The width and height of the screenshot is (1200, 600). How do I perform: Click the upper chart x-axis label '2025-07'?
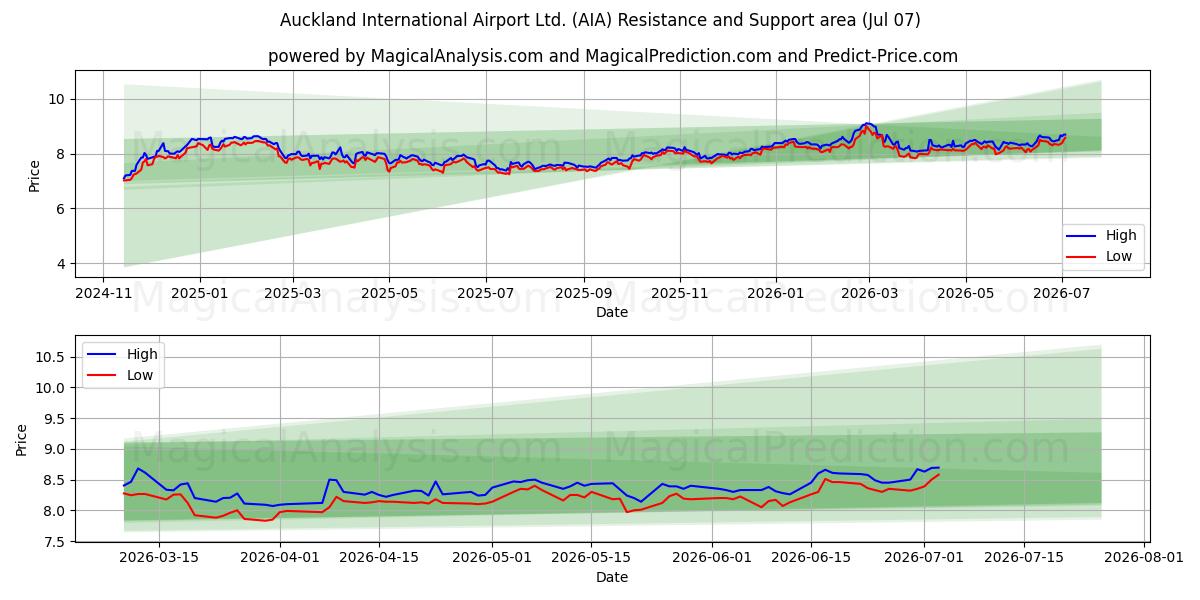[485, 293]
